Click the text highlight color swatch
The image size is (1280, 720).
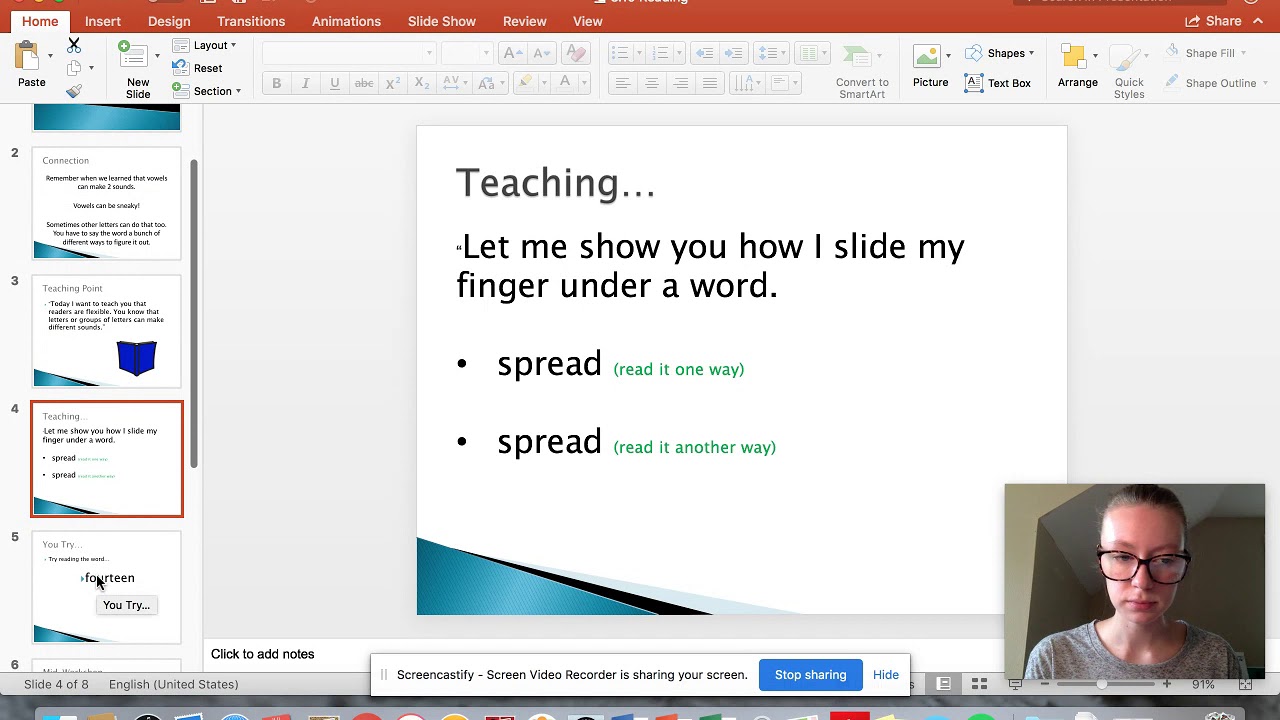[524, 83]
